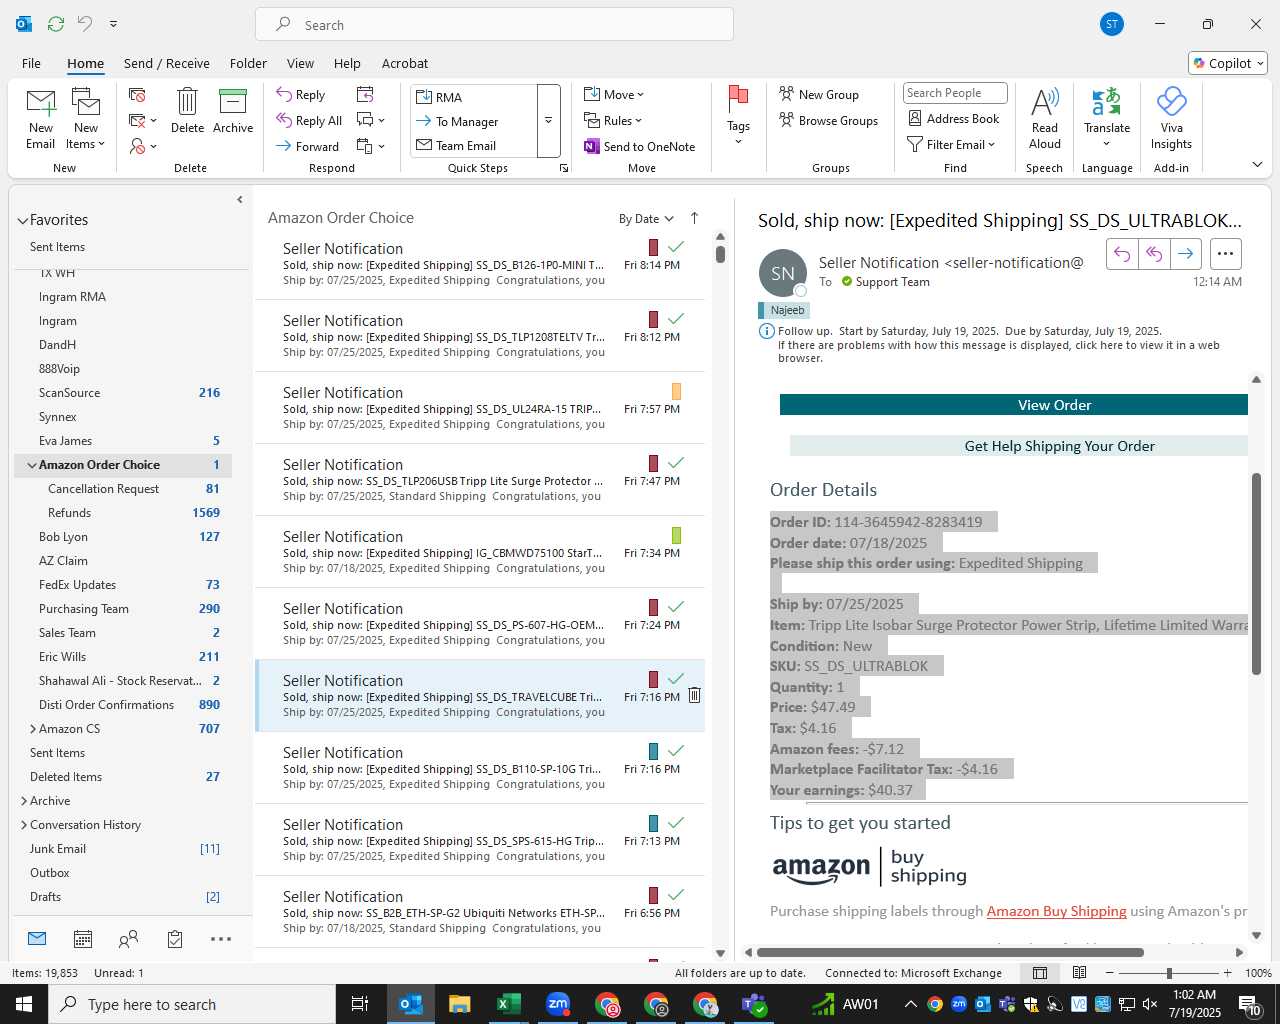Screen dimensions: 1280x1024
Task: Click in the Search People field
Action: [955, 93]
